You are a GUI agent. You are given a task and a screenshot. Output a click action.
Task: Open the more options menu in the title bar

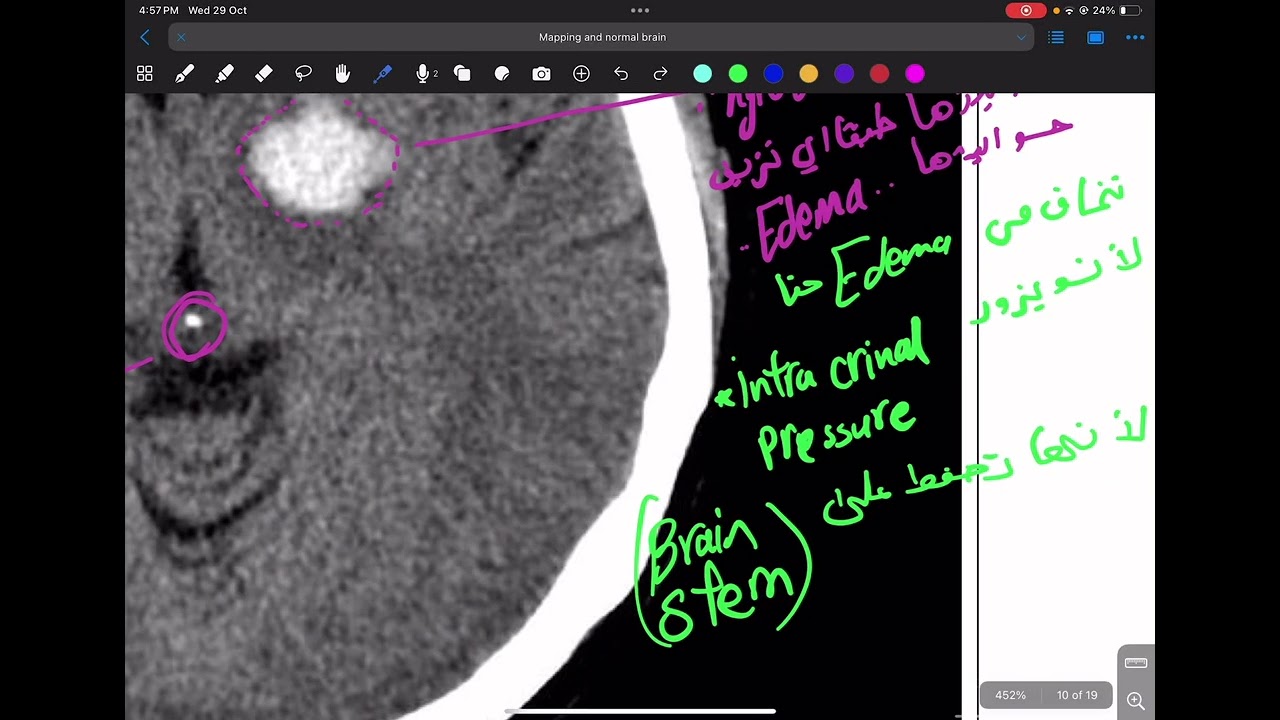pyautogui.click(x=1135, y=37)
